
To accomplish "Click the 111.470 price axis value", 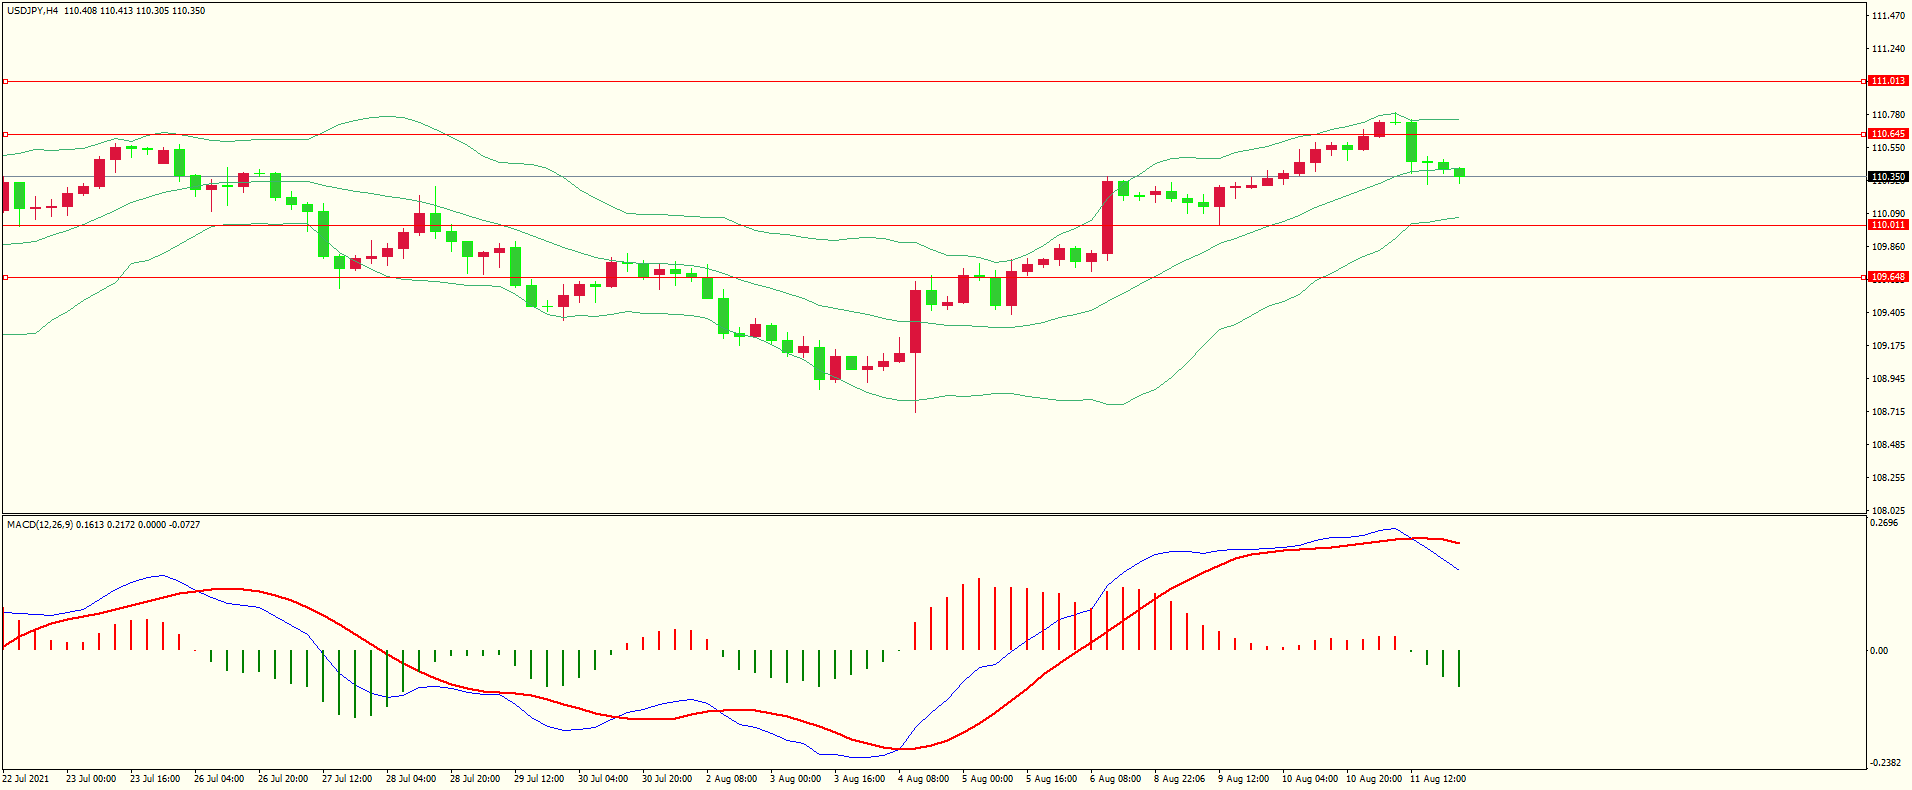I will click(x=1888, y=16).
